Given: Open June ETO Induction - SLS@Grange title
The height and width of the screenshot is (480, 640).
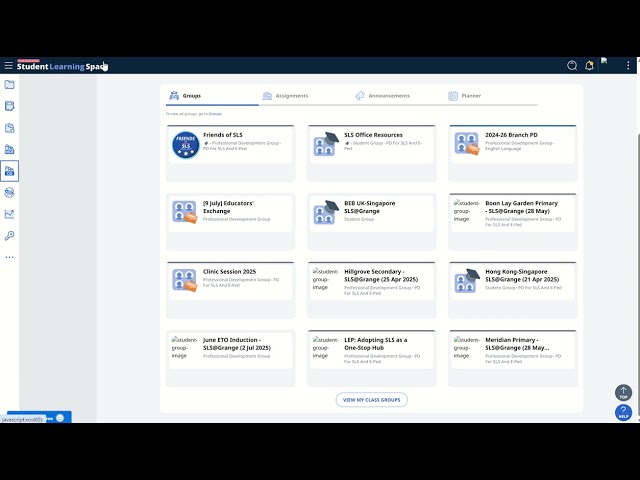Looking at the screenshot, I should [x=237, y=344].
